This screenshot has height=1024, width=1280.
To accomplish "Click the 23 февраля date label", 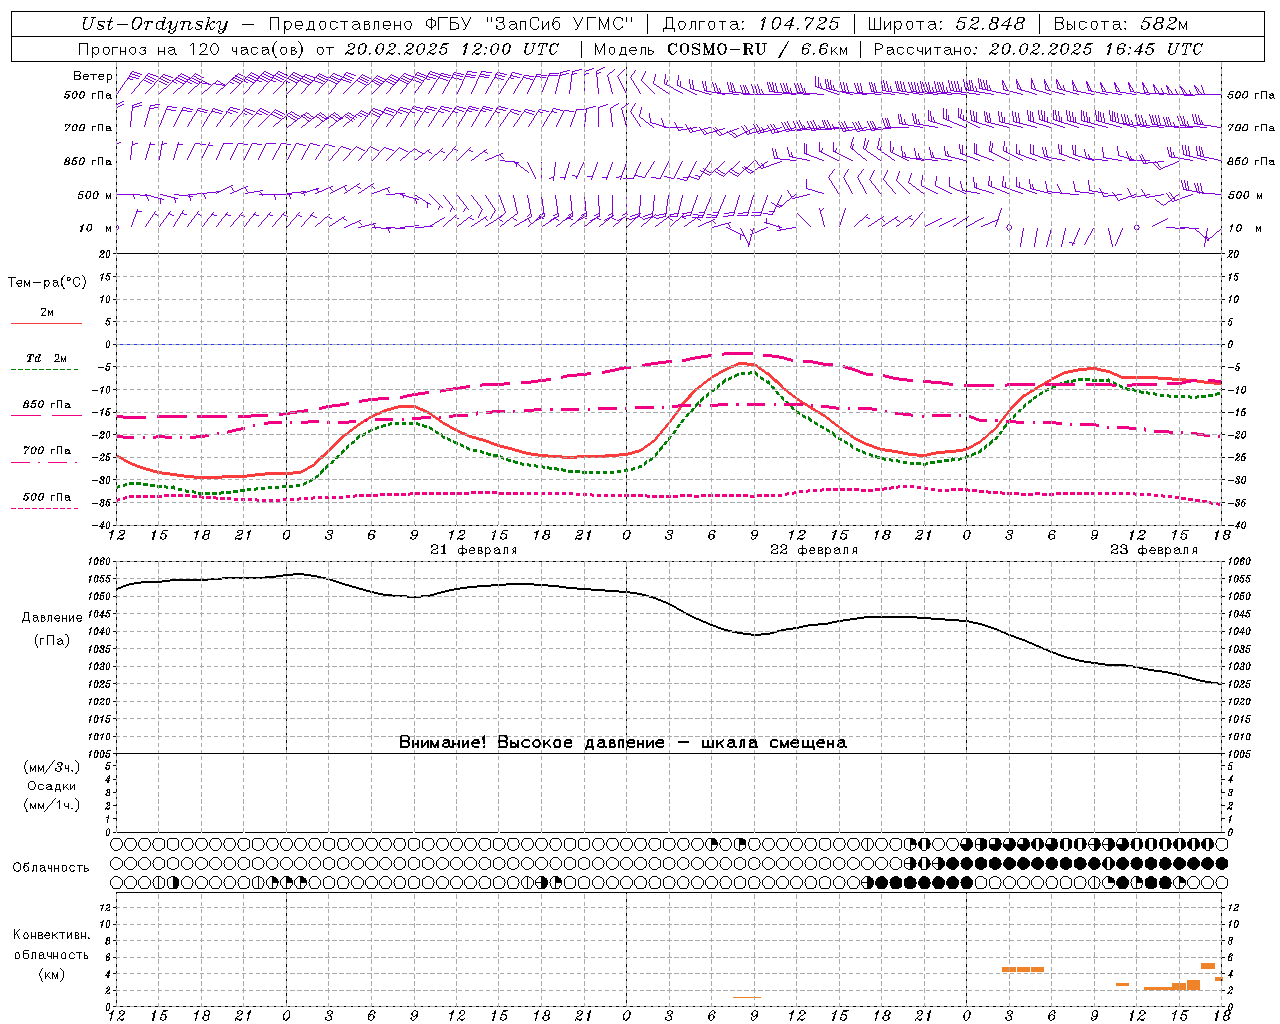I will (x=1154, y=550).
